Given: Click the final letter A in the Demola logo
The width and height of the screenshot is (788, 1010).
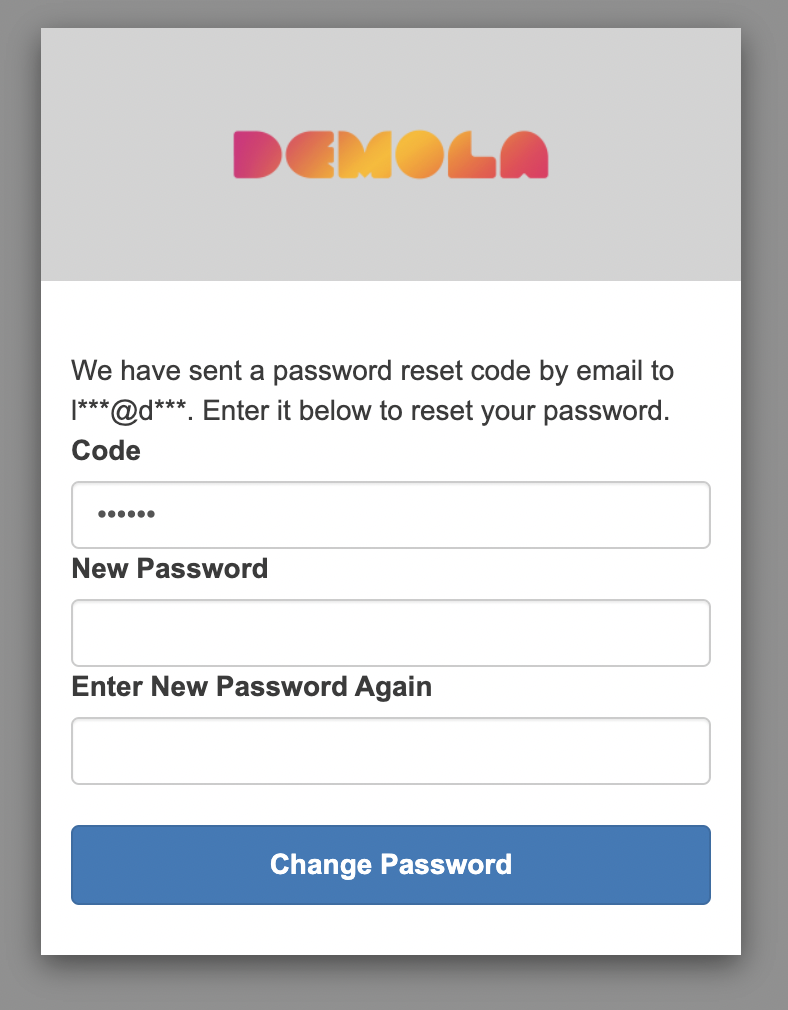Looking at the screenshot, I should (524, 156).
